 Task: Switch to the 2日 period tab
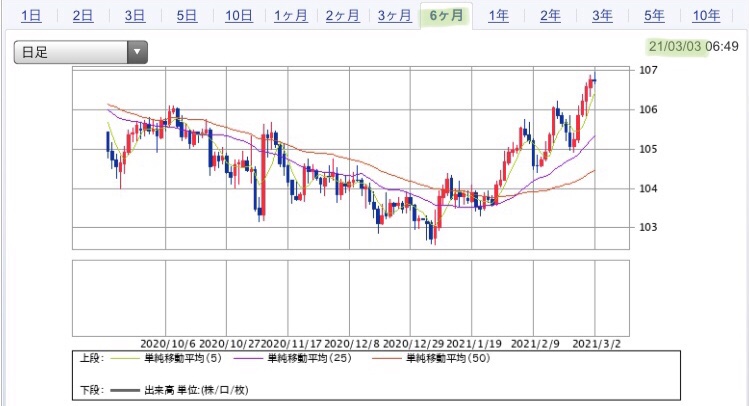pyautogui.click(x=83, y=16)
